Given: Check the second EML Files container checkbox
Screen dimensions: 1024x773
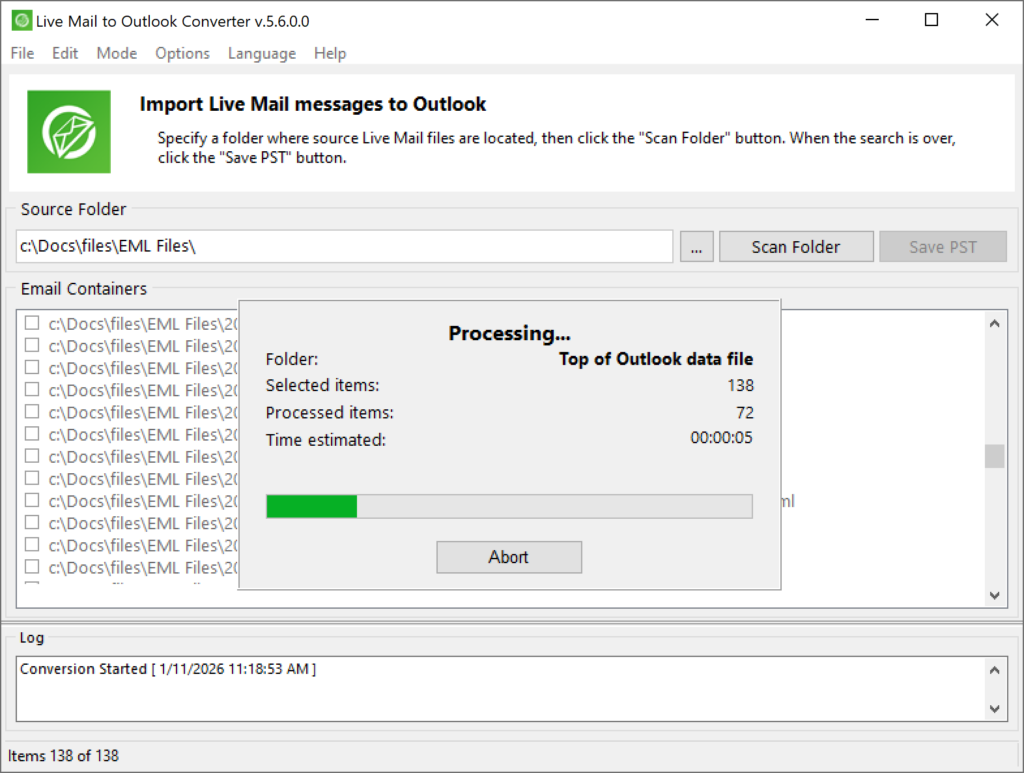Looking at the screenshot, I should 30,346.
